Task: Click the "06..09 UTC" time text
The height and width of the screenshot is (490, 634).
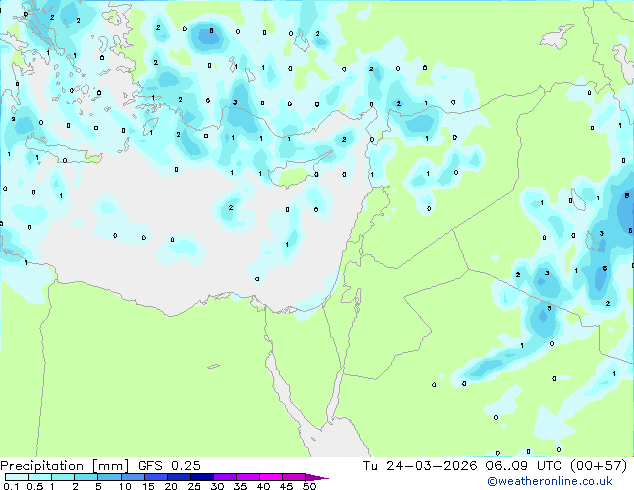Action: pos(524,466)
